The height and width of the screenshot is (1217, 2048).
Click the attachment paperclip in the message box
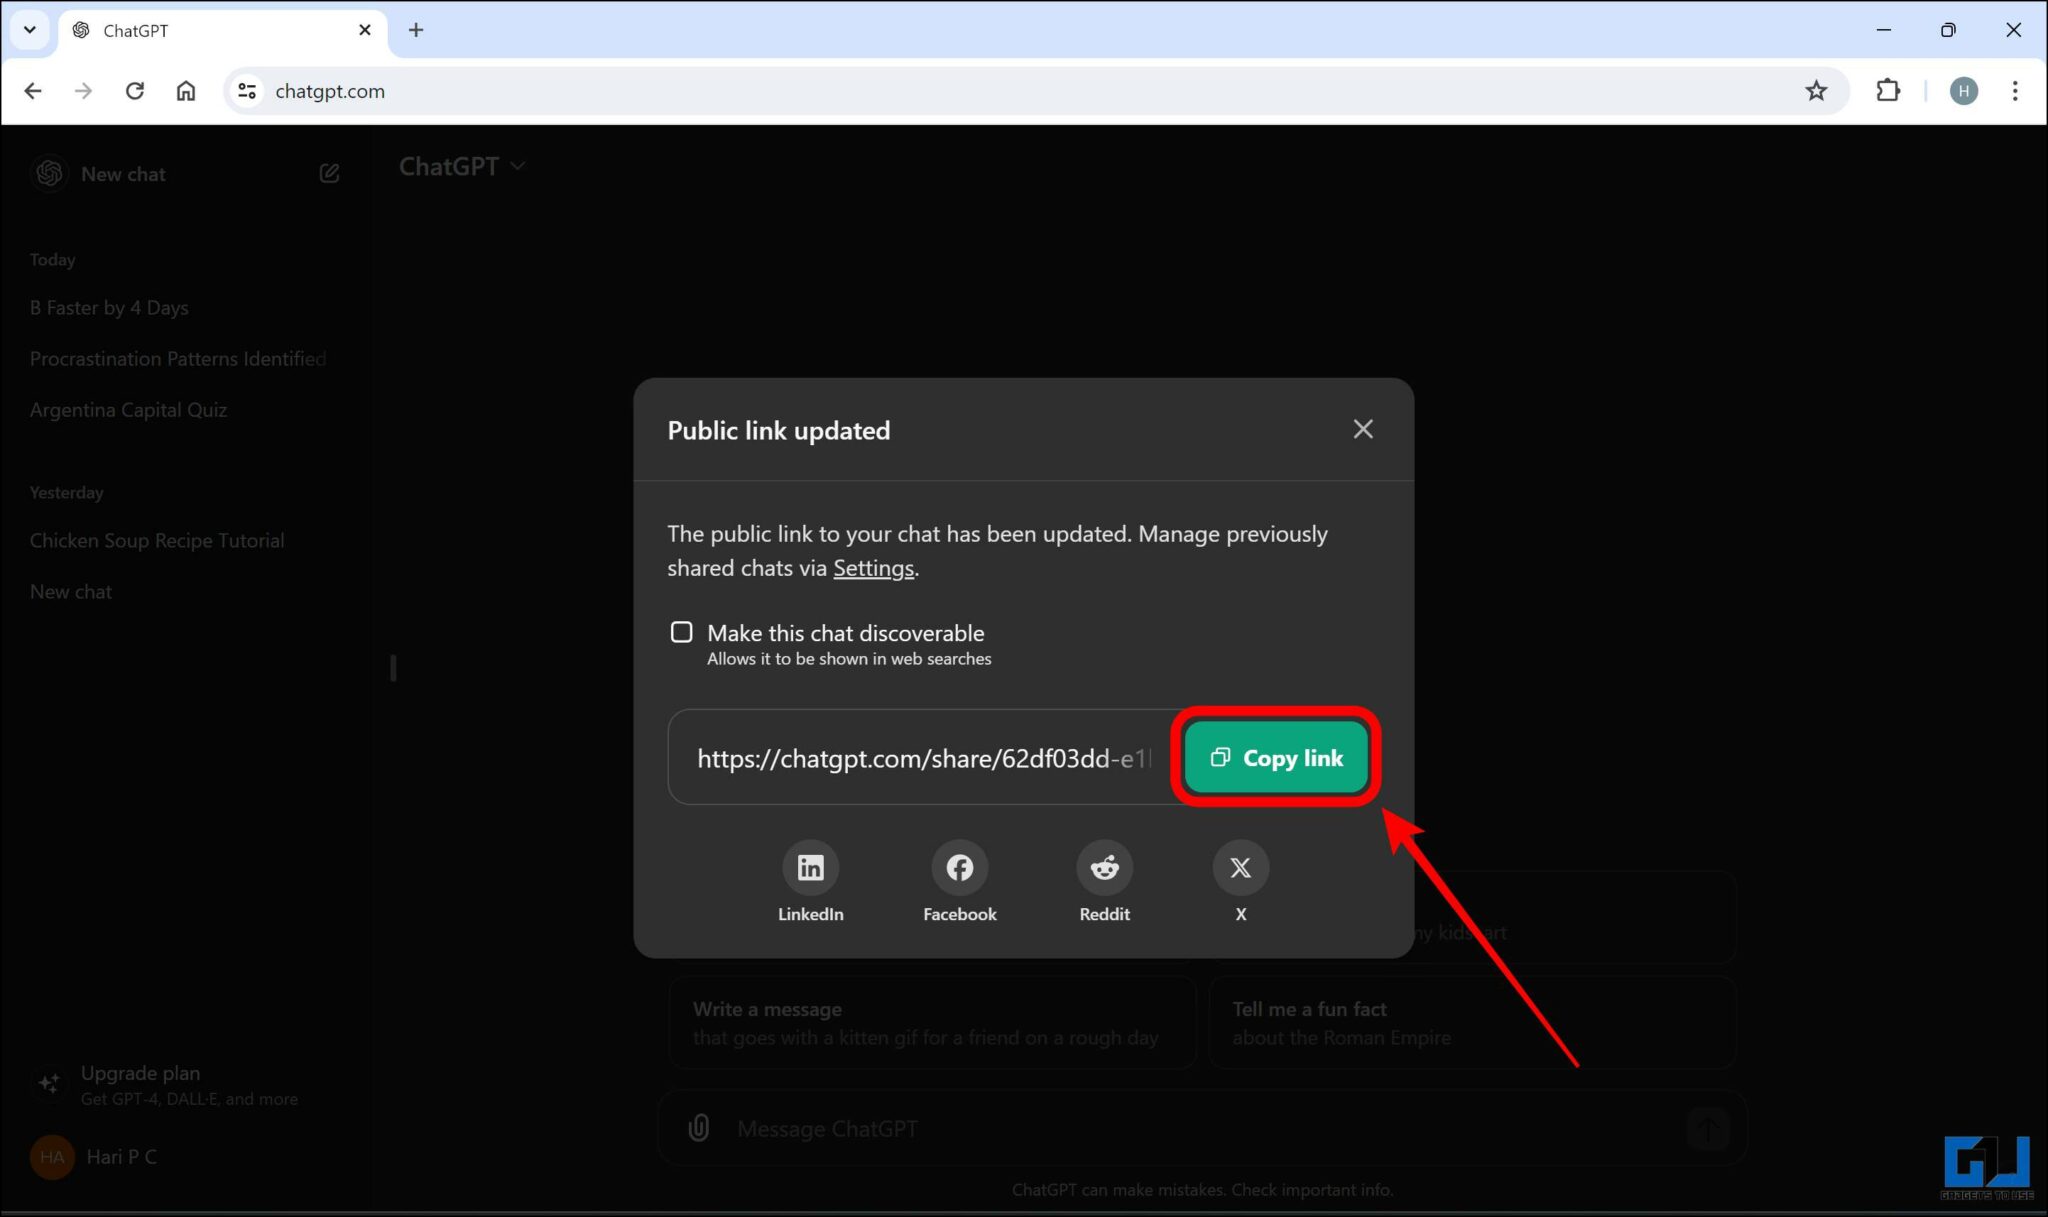pyautogui.click(x=698, y=1128)
